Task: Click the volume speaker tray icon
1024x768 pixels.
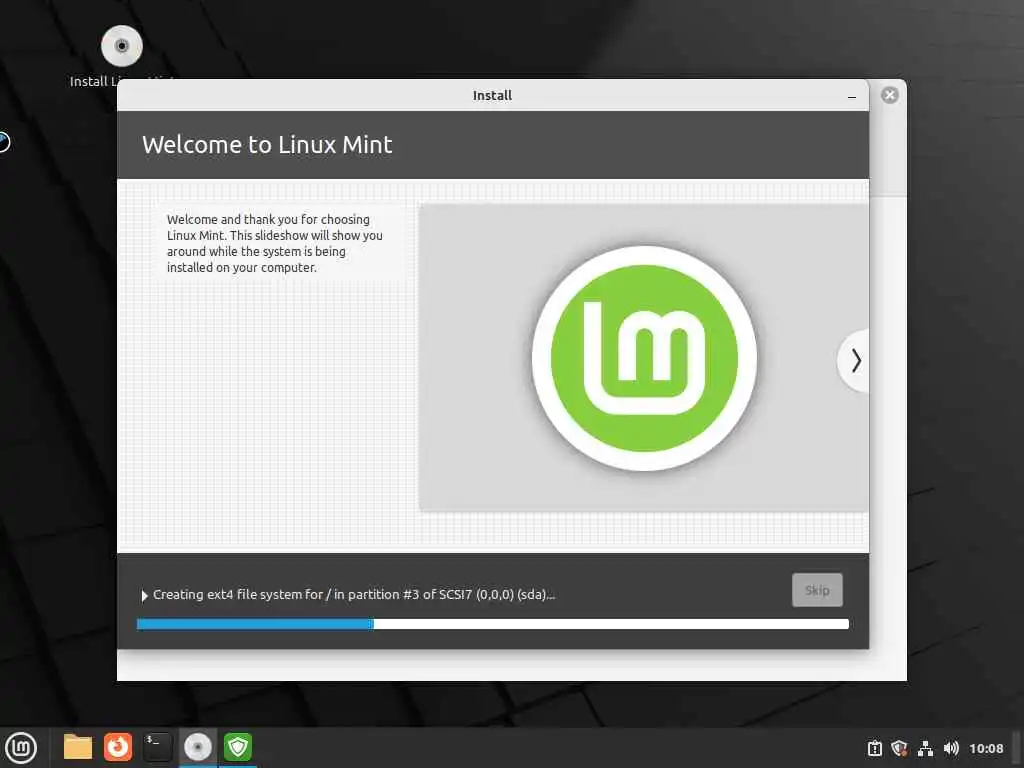Action: coord(951,748)
